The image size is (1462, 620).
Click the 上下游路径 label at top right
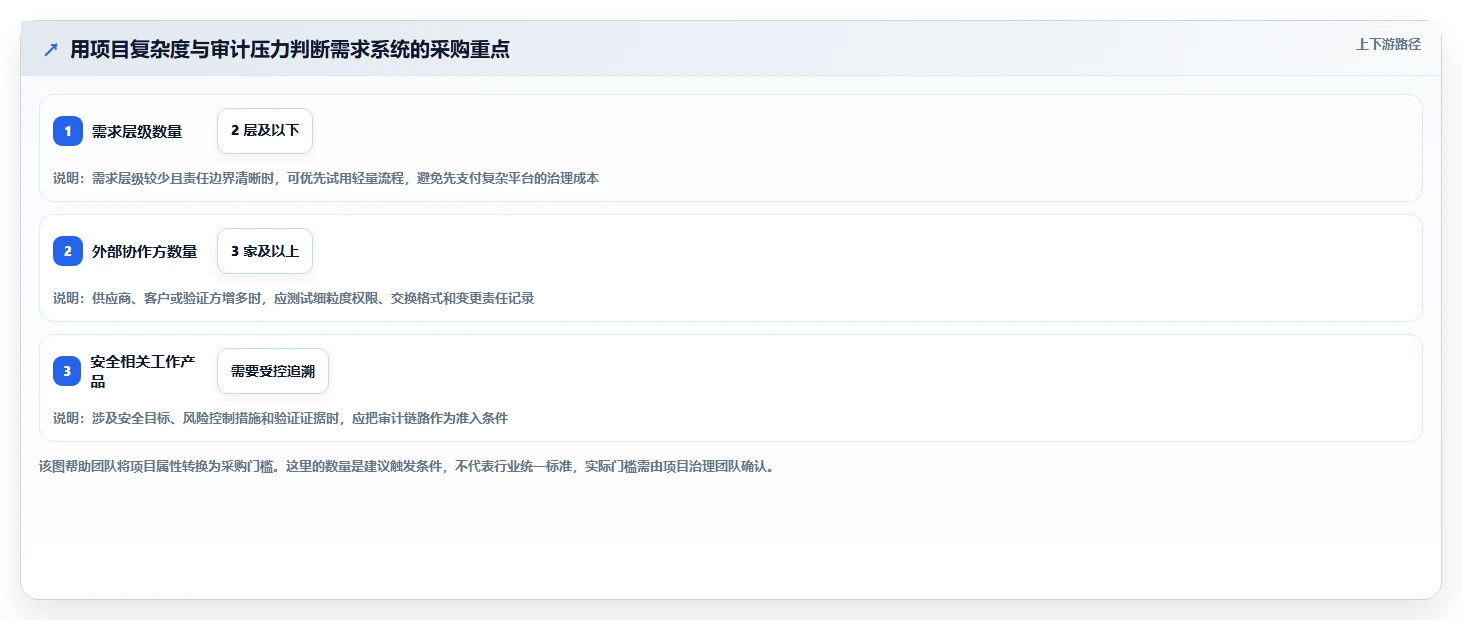point(1388,44)
